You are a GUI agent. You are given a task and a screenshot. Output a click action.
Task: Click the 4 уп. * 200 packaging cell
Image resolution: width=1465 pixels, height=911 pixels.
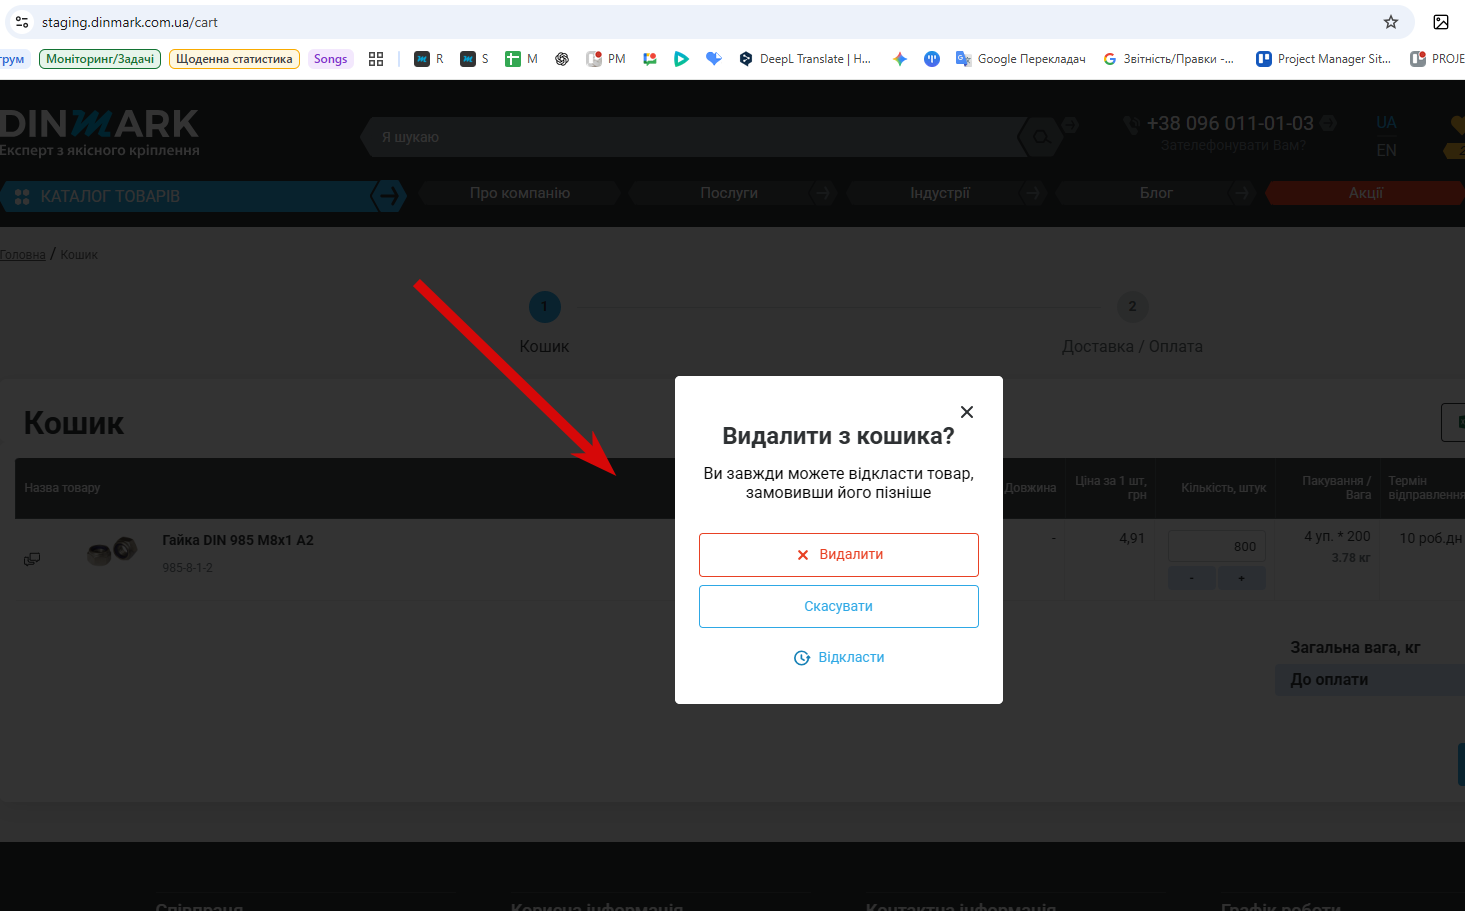tap(1337, 537)
